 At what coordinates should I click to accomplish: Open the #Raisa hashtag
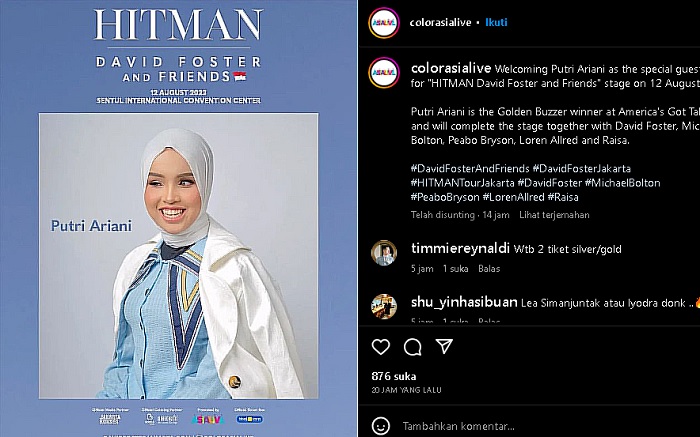(563, 197)
